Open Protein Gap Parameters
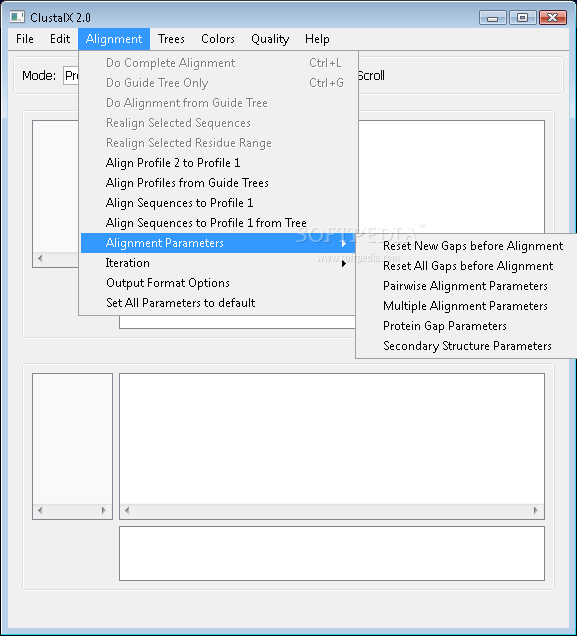Screen dimensions: 577x636 coord(466,326)
